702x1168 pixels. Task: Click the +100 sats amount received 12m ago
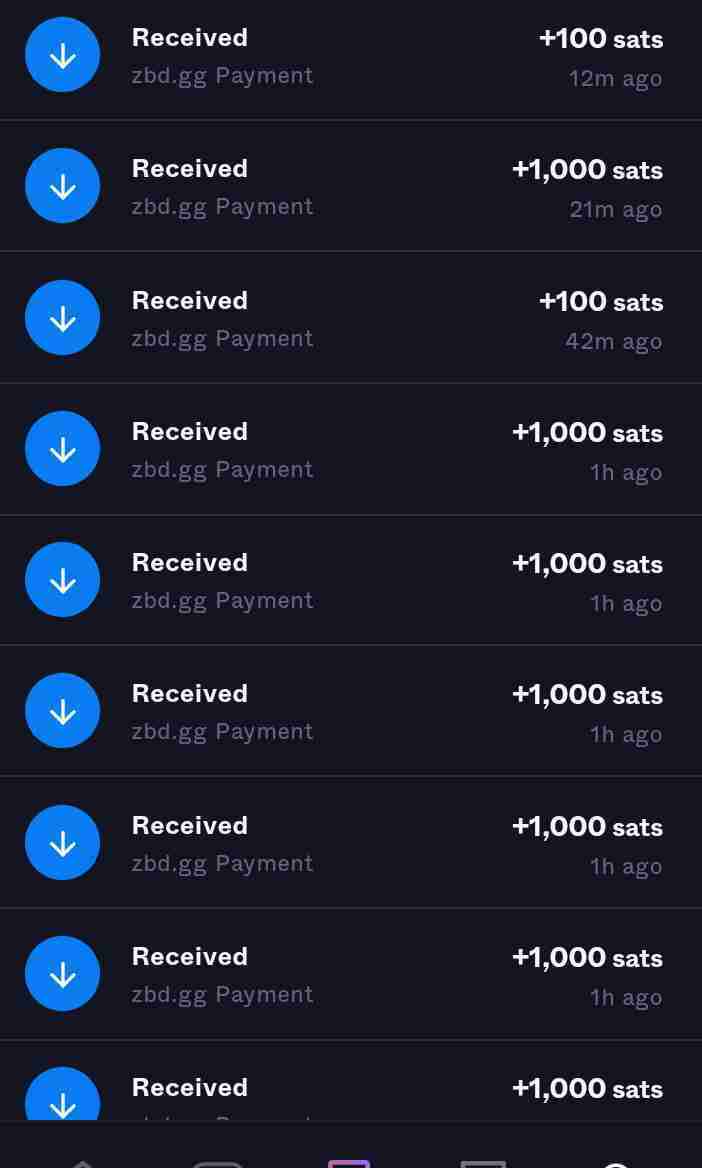pyautogui.click(x=600, y=39)
